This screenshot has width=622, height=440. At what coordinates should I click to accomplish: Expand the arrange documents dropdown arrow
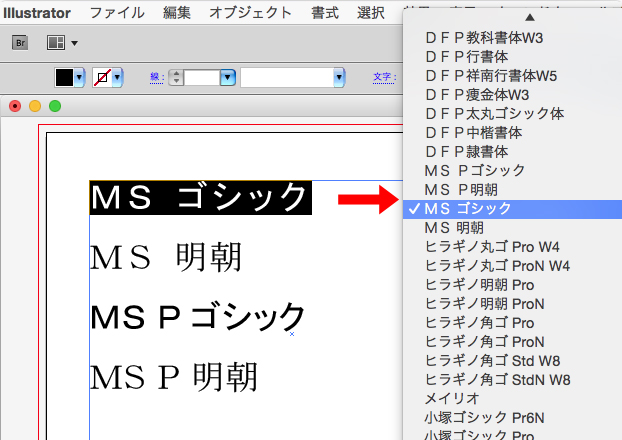click(75, 43)
